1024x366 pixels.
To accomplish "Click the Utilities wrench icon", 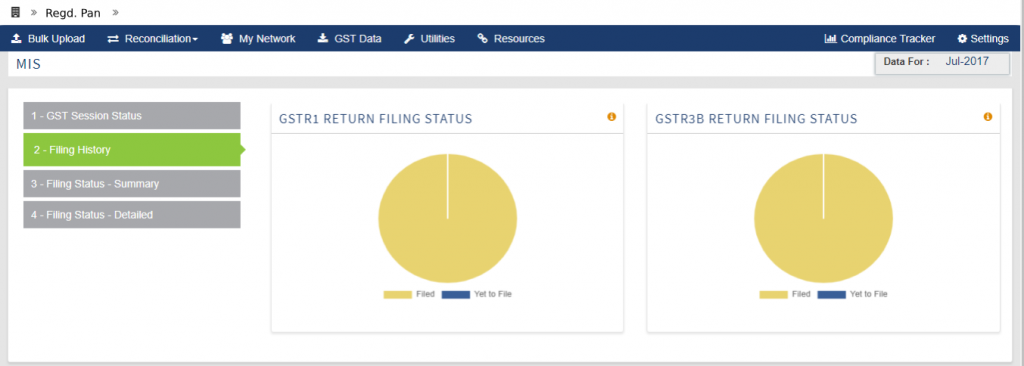I will coord(409,39).
